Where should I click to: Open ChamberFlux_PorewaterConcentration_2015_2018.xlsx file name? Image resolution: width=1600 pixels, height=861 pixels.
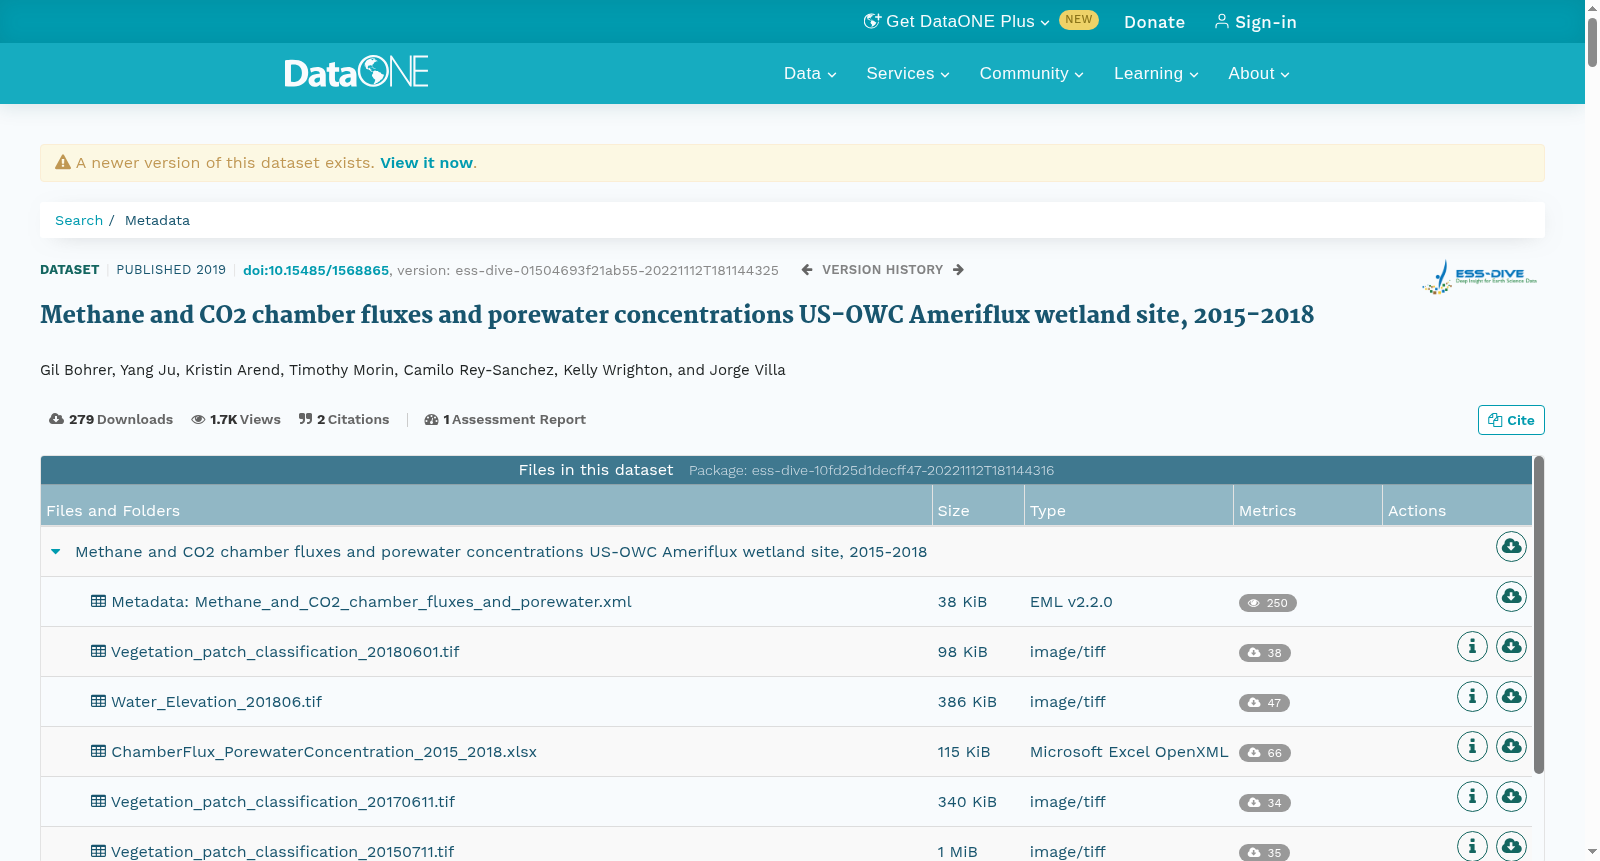click(x=324, y=752)
